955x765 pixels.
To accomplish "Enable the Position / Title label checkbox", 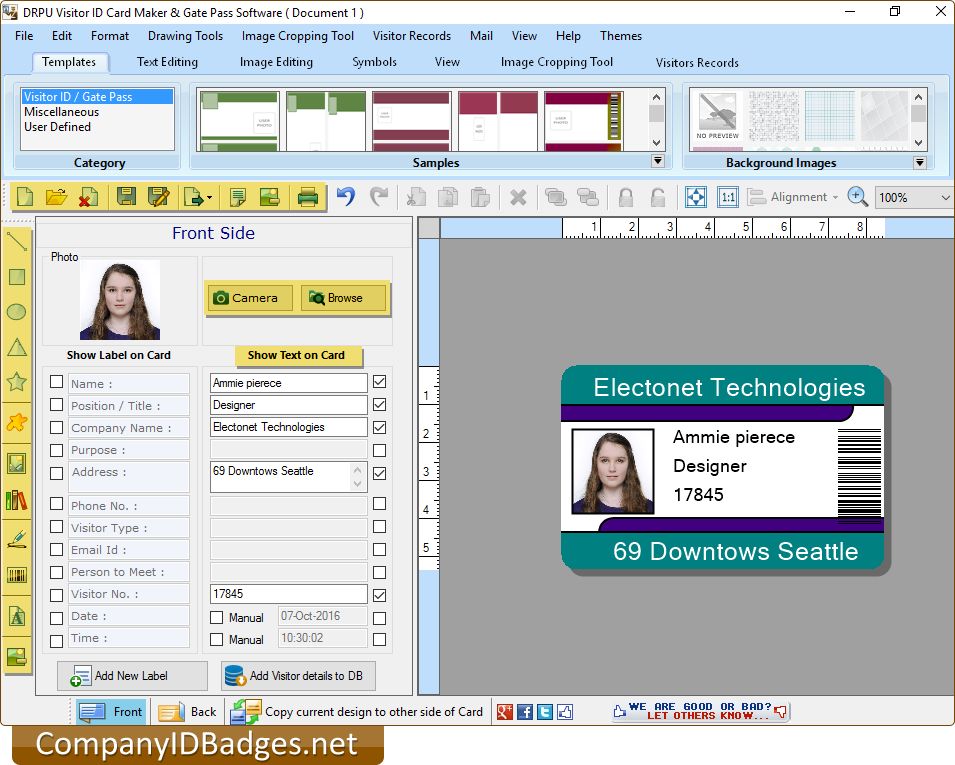I will click(57, 404).
